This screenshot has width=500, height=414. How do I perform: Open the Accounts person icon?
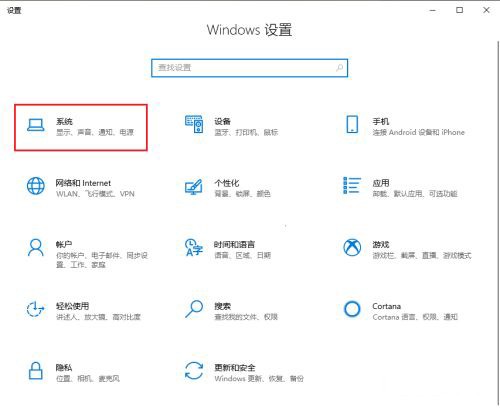pyautogui.click(x=36, y=247)
